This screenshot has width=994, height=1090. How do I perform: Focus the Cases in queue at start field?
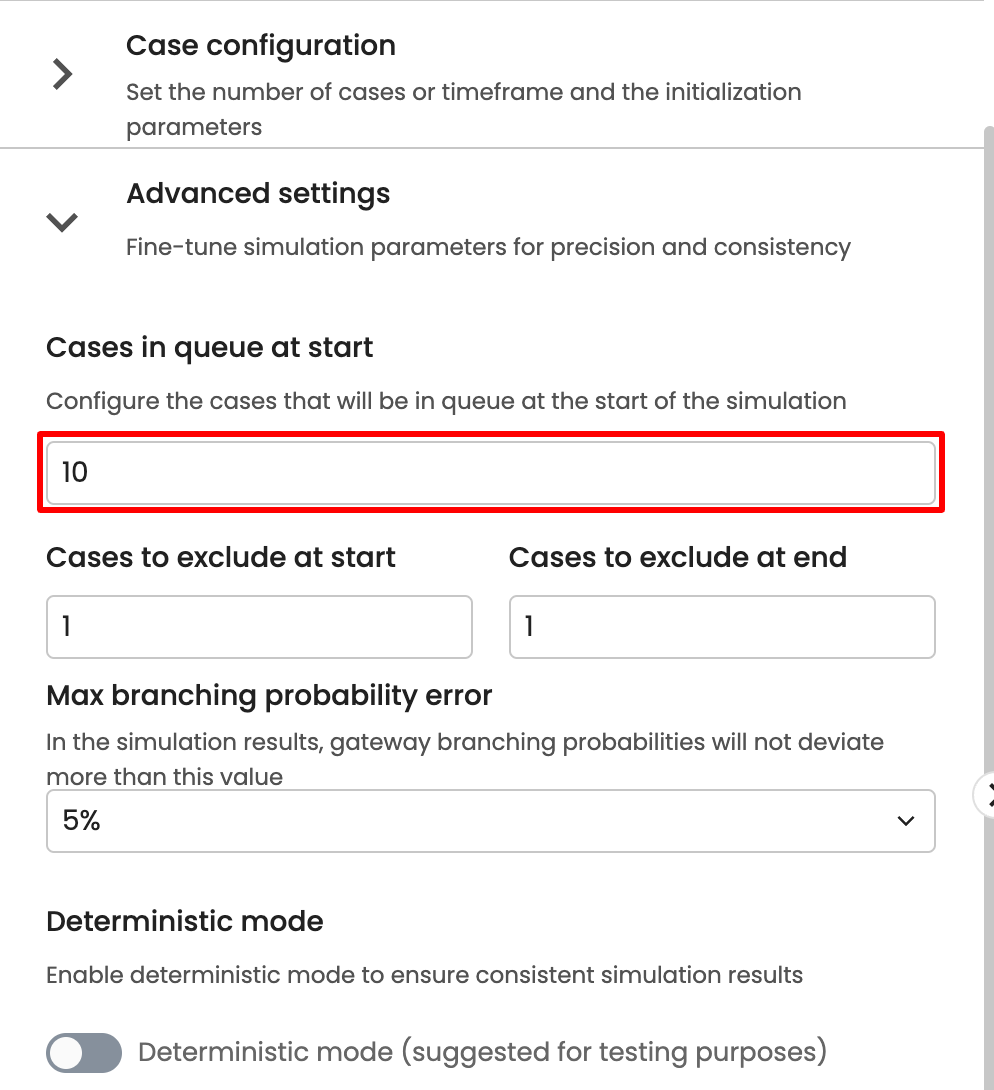click(x=490, y=473)
